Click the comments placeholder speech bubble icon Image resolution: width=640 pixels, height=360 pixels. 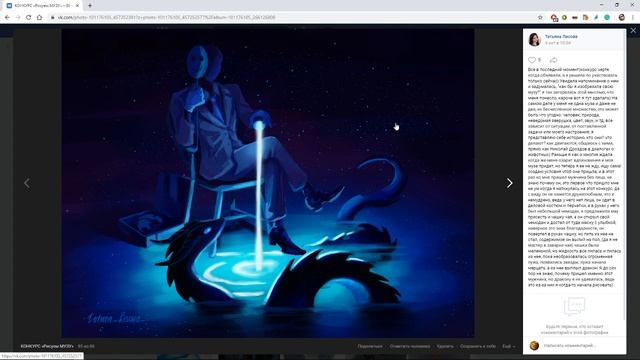click(x=574, y=306)
